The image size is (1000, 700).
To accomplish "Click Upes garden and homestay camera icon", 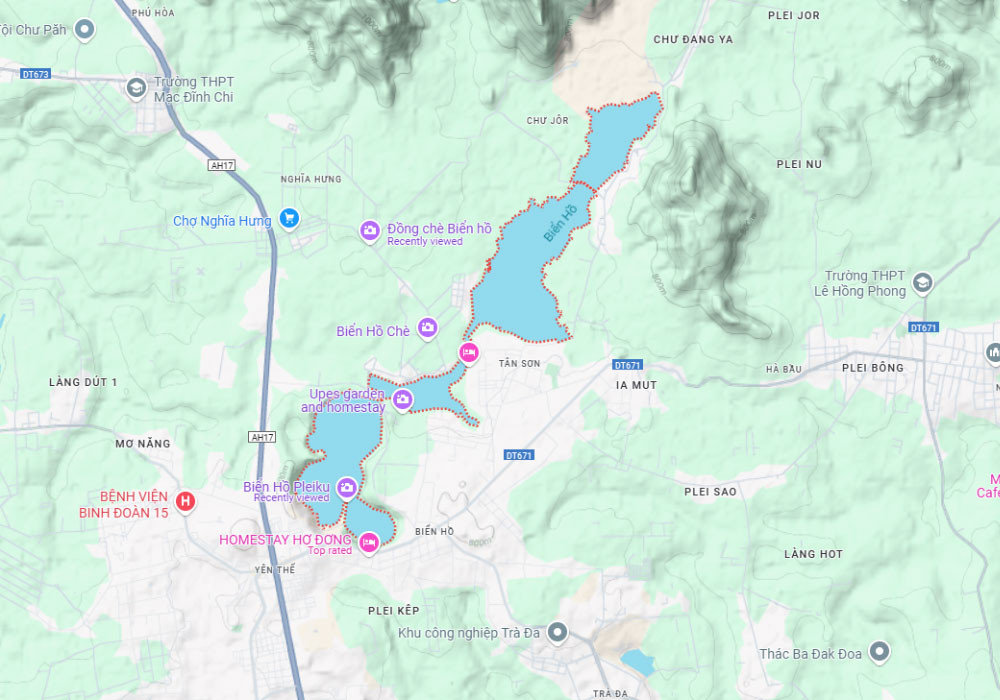I will click(x=402, y=400).
